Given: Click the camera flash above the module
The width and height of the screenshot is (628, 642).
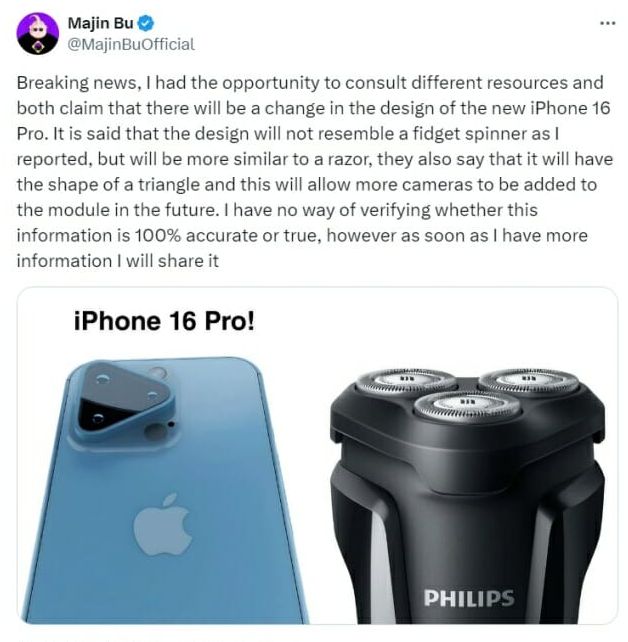Looking at the screenshot, I should point(158,373).
